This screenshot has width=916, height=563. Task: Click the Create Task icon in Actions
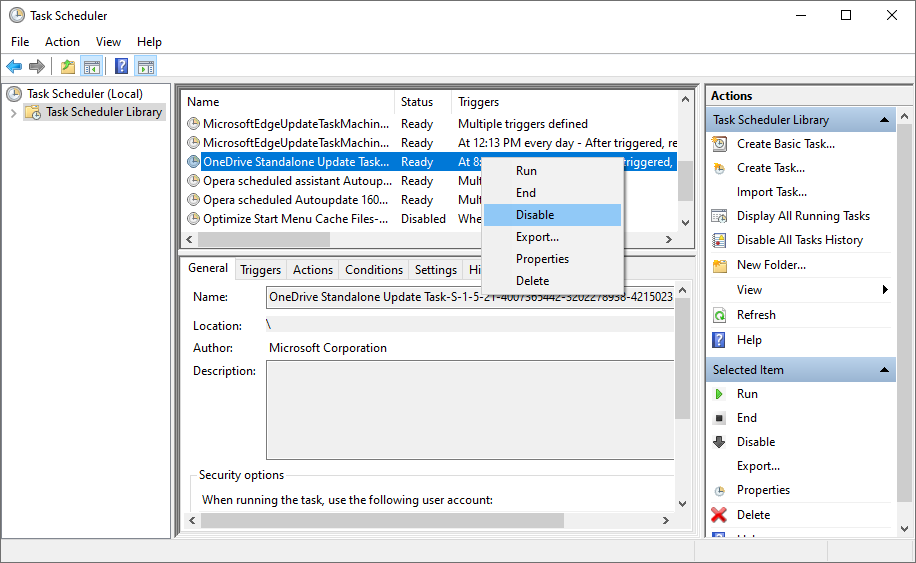[720, 168]
